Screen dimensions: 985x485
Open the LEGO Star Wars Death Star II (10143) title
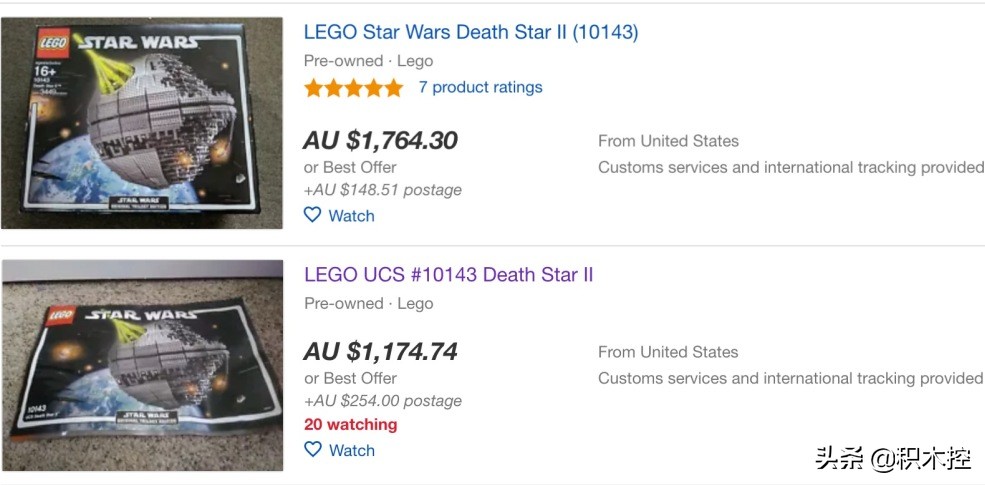click(471, 32)
